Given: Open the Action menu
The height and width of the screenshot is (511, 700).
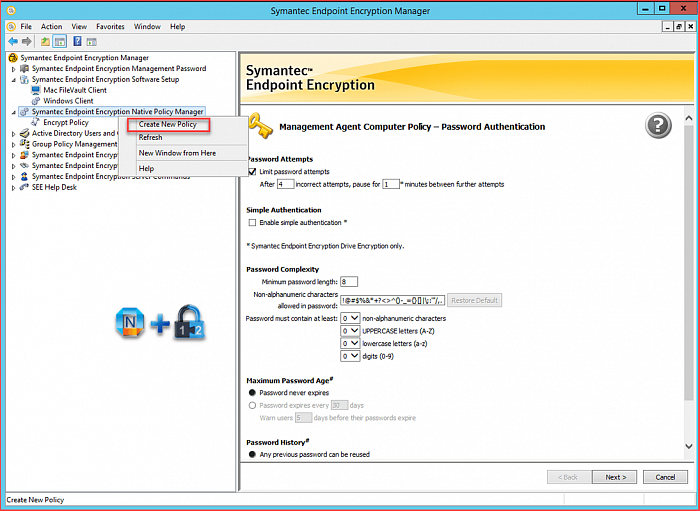Looking at the screenshot, I should [51, 27].
